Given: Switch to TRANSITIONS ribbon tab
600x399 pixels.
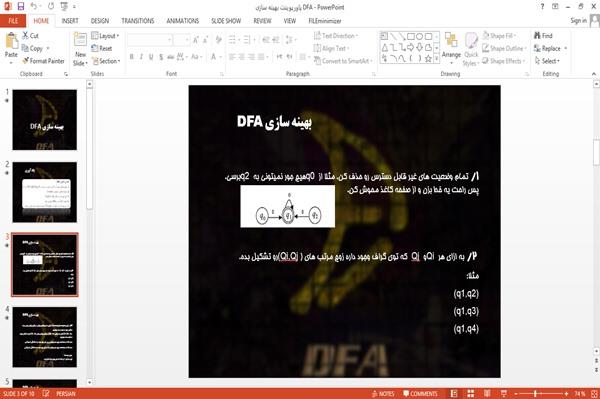Looking at the screenshot, I should [x=138, y=21].
